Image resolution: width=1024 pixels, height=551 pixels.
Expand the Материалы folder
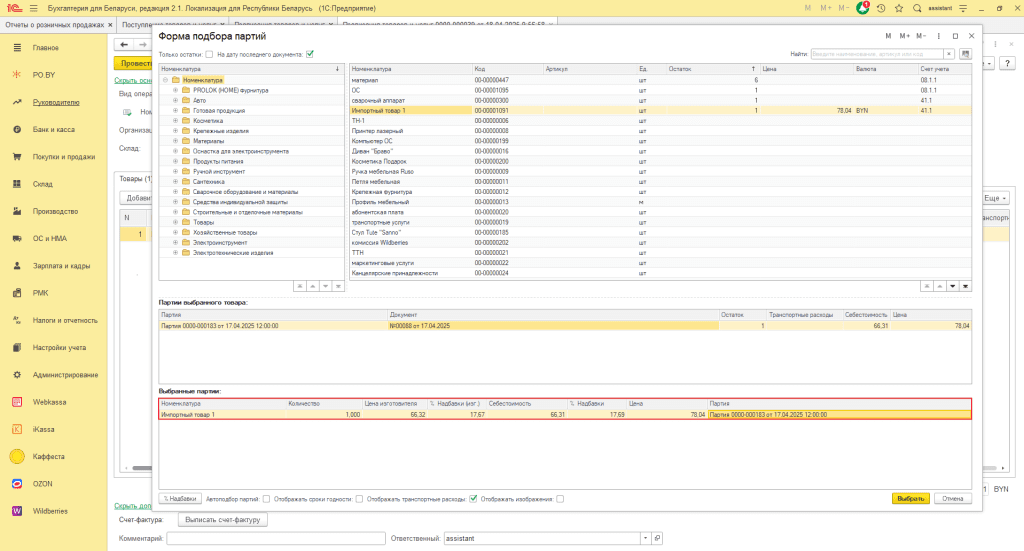pos(175,140)
